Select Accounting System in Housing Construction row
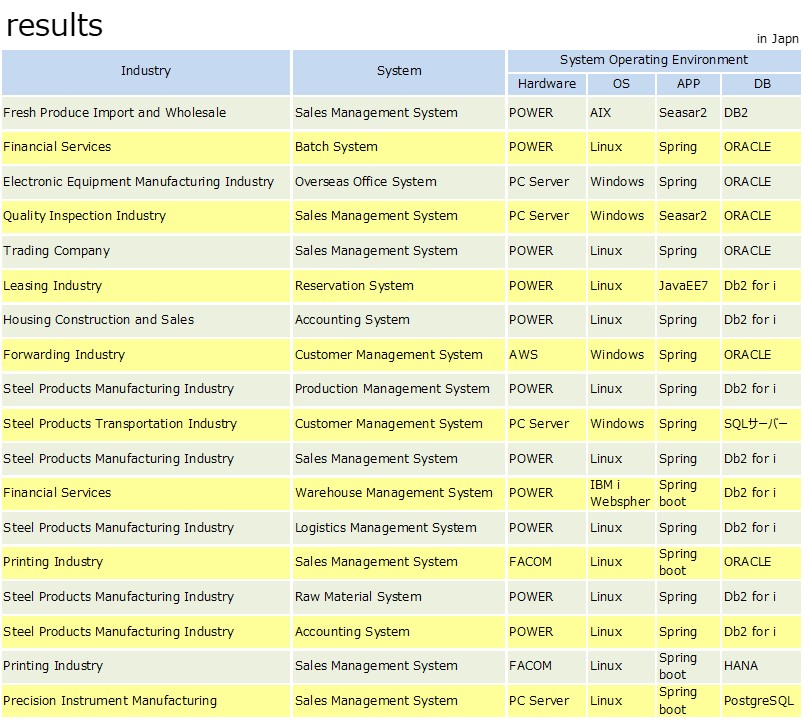Viewport: 804px width, 720px height. tap(399, 320)
